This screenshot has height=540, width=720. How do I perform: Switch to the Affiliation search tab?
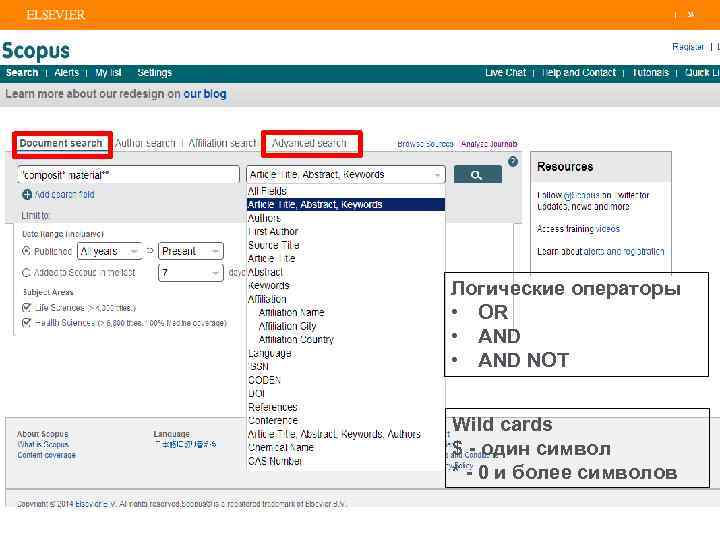pos(222,143)
